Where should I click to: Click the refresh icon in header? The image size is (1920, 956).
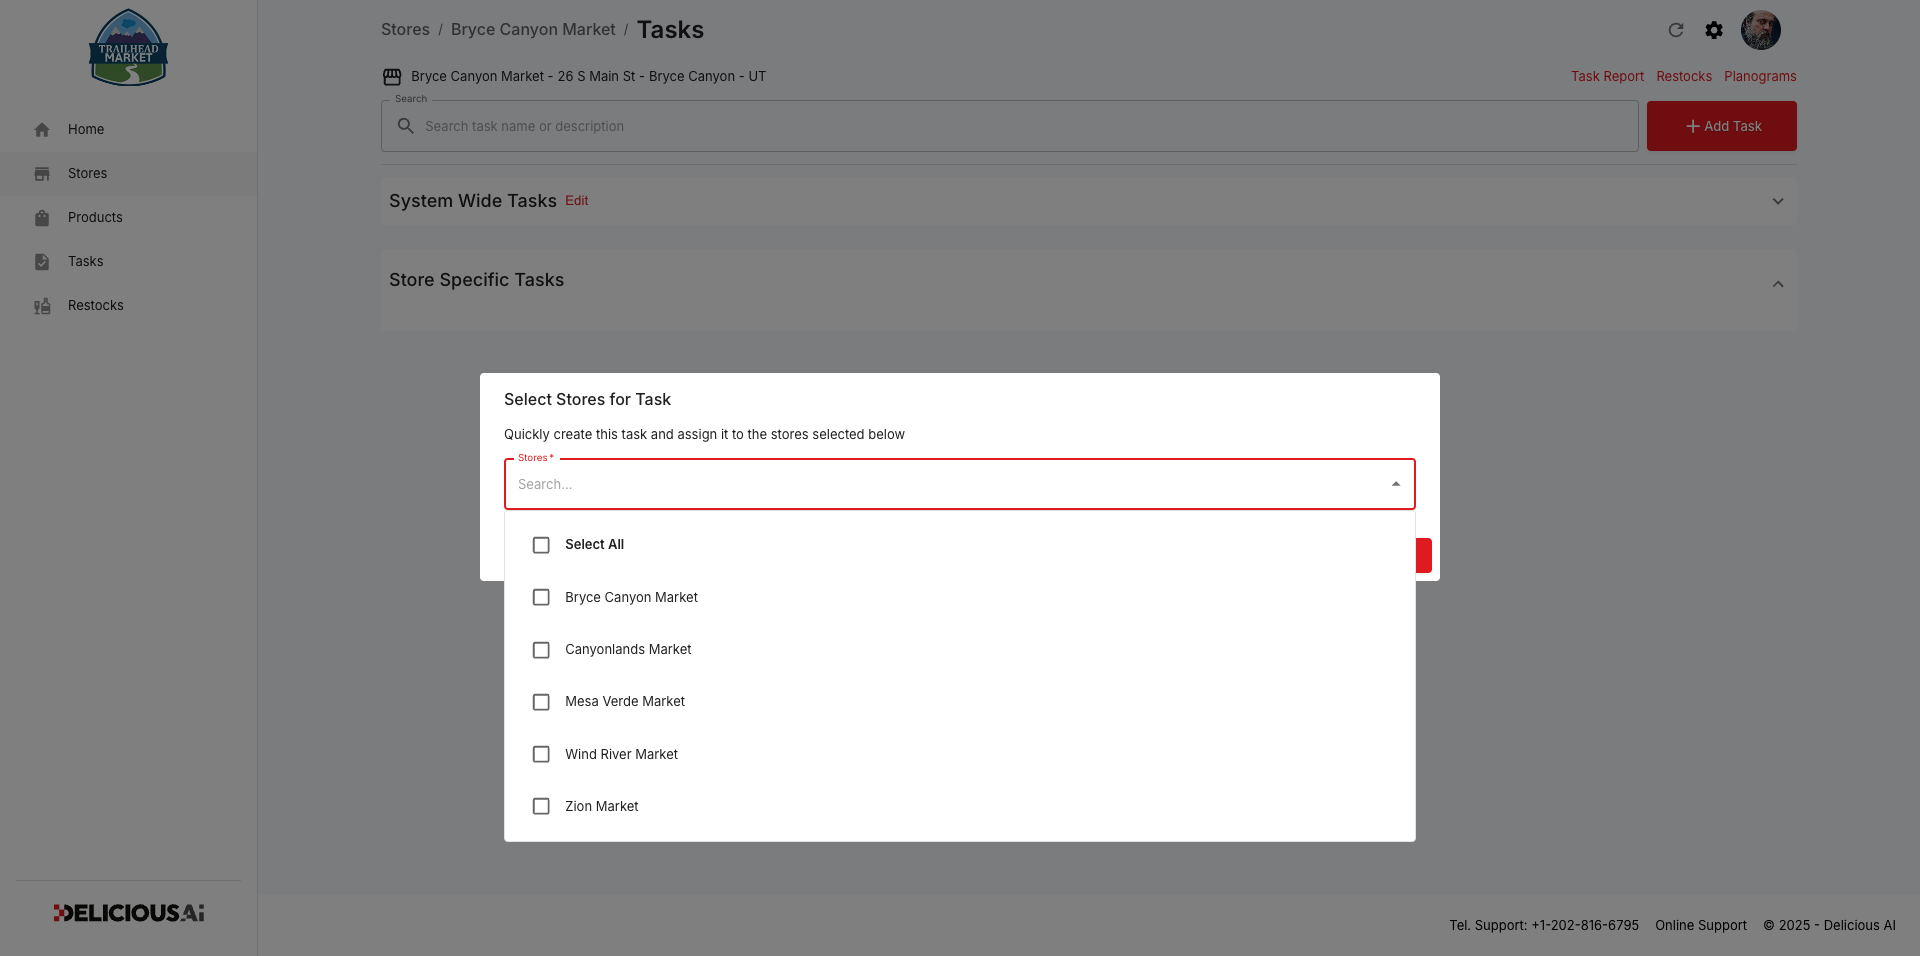pos(1676,30)
